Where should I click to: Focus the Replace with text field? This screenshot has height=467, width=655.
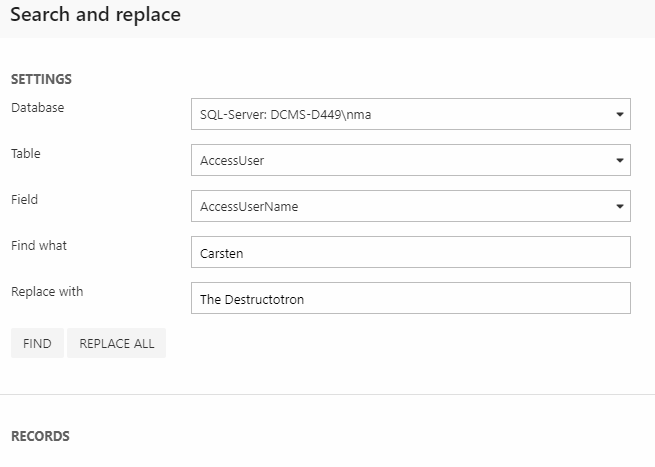click(410, 298)
